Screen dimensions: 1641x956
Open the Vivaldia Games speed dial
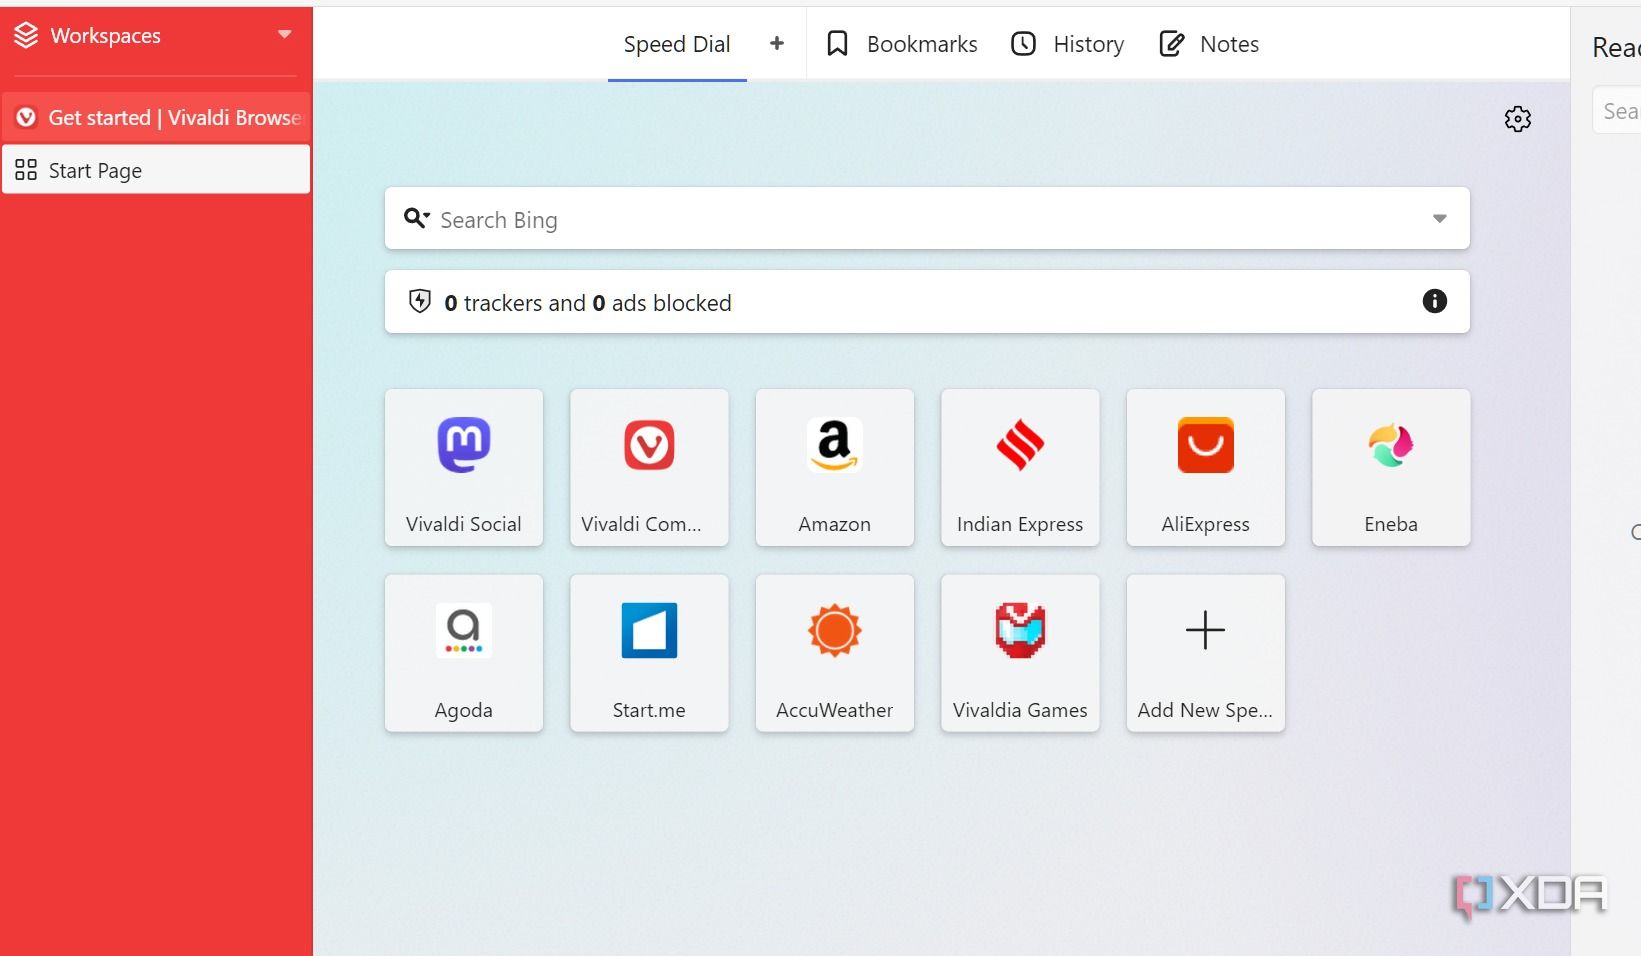[x=1020, y=653]
